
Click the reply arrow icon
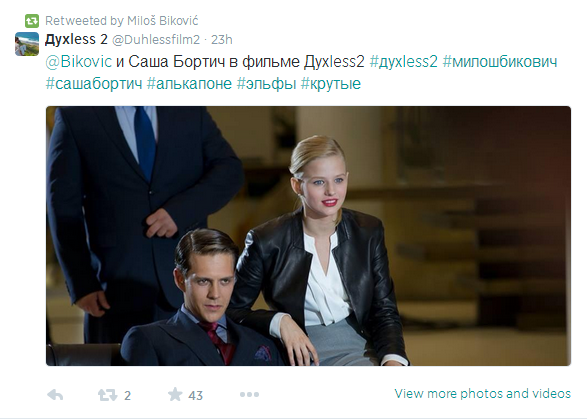[55, 395]
